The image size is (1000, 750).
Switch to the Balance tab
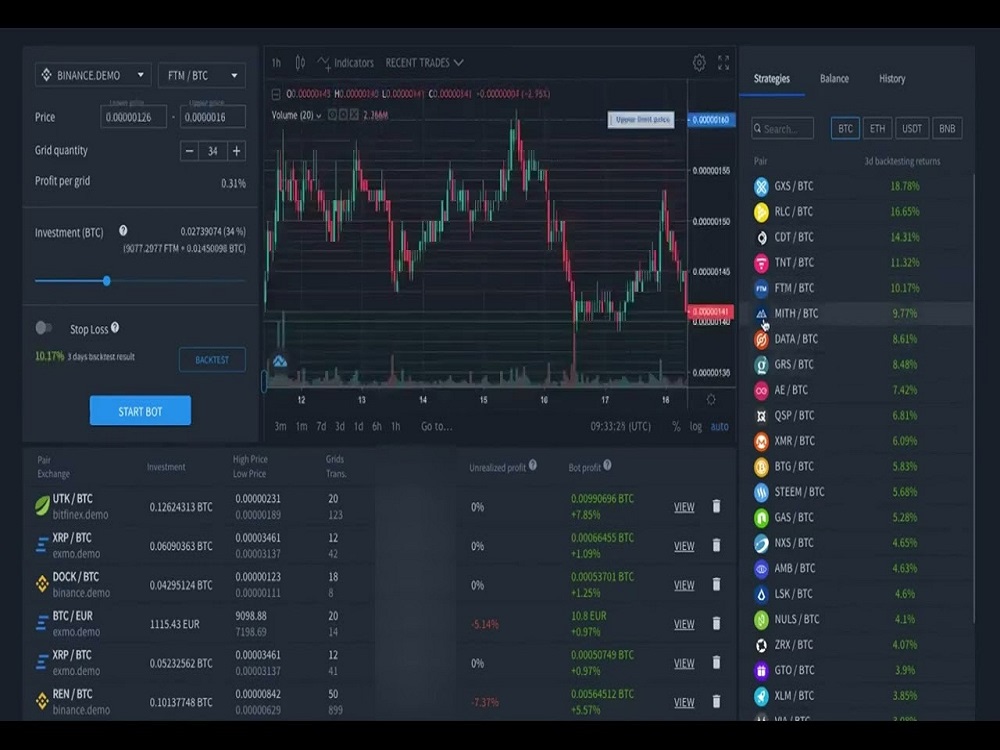[x=834, y=78]
